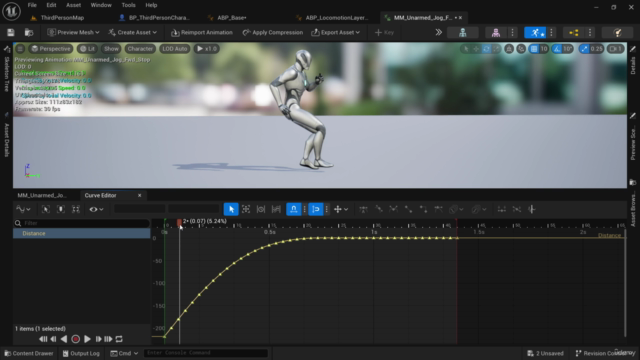Open curve display mode dropdown
The image size is (640, 360).
[23, 209]
